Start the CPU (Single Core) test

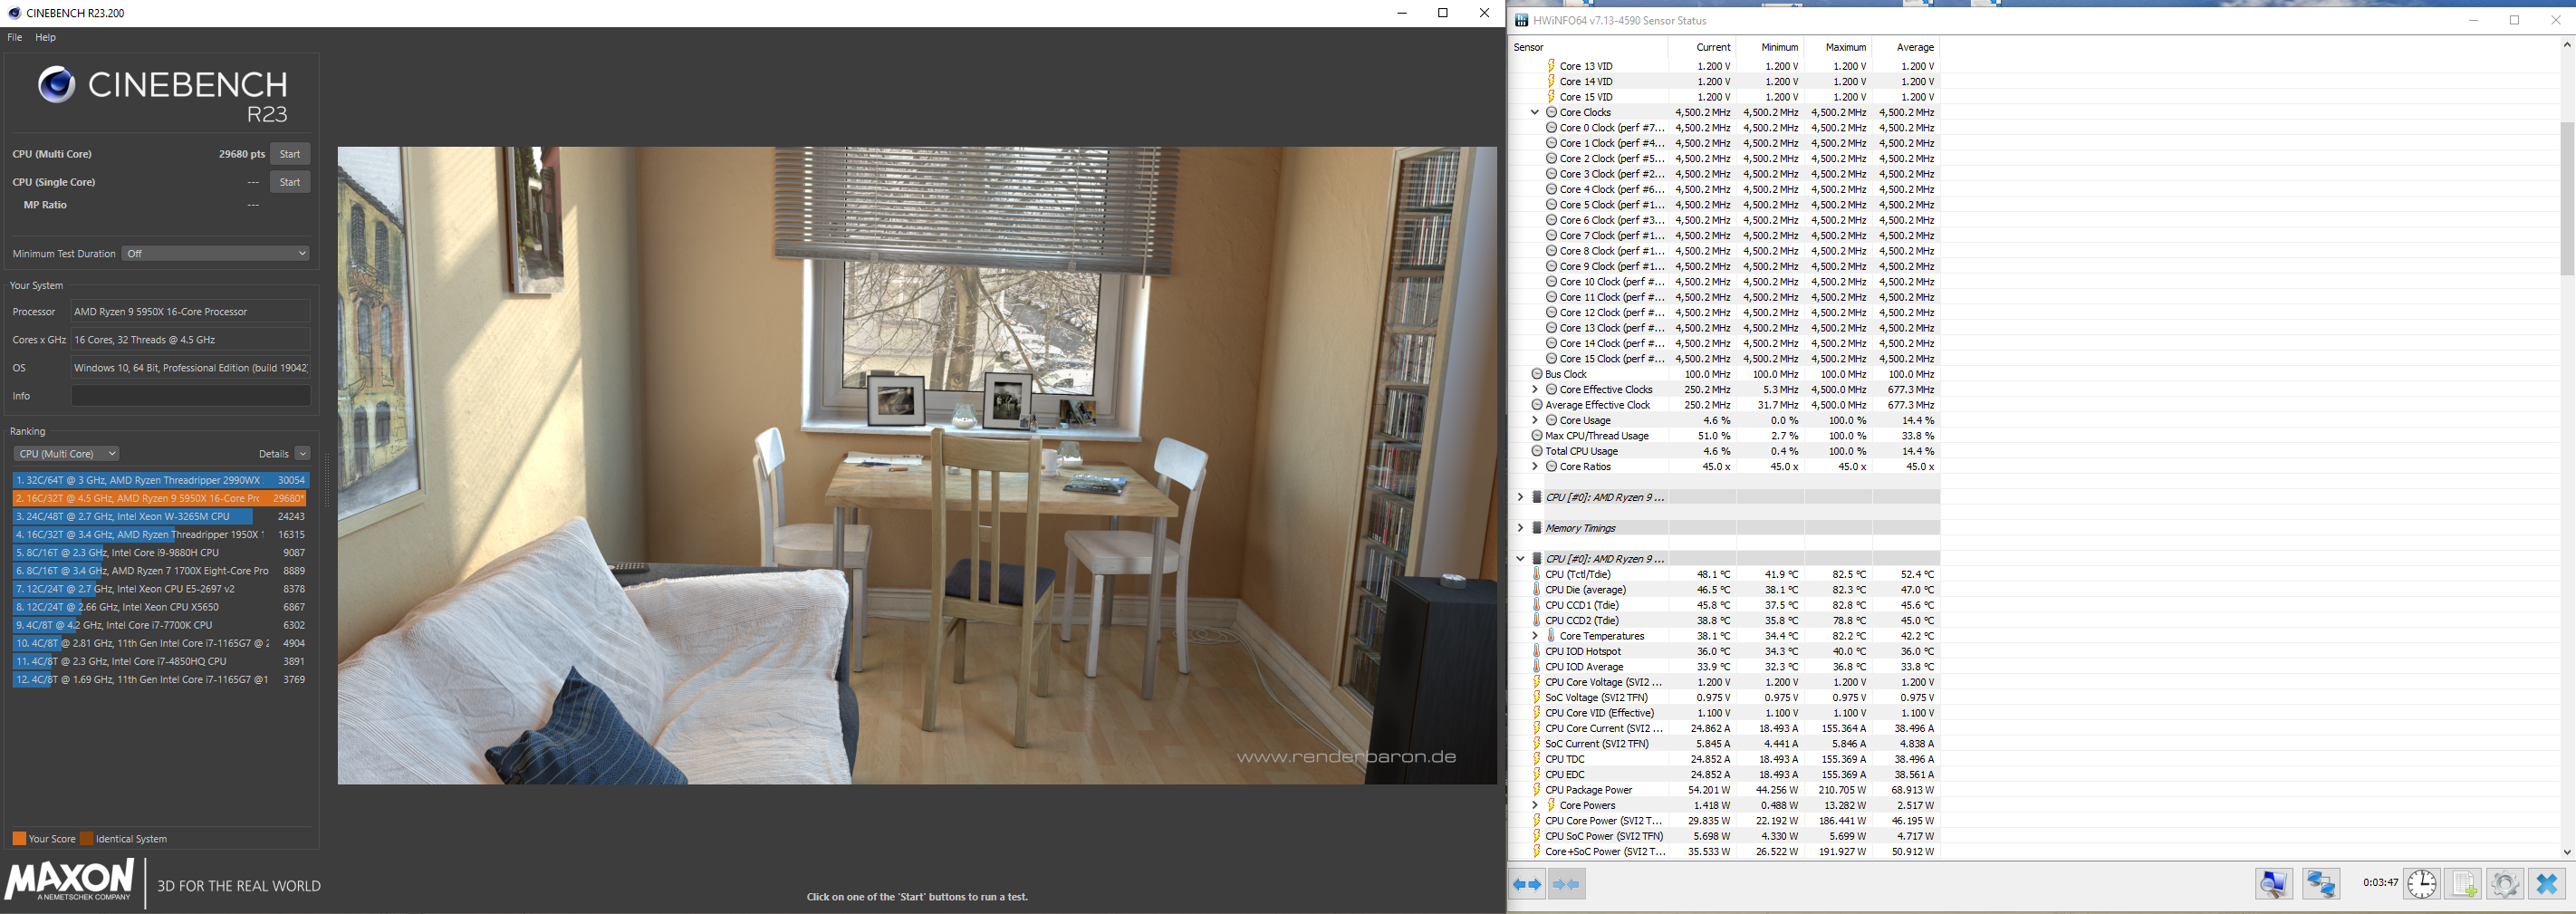290,182
